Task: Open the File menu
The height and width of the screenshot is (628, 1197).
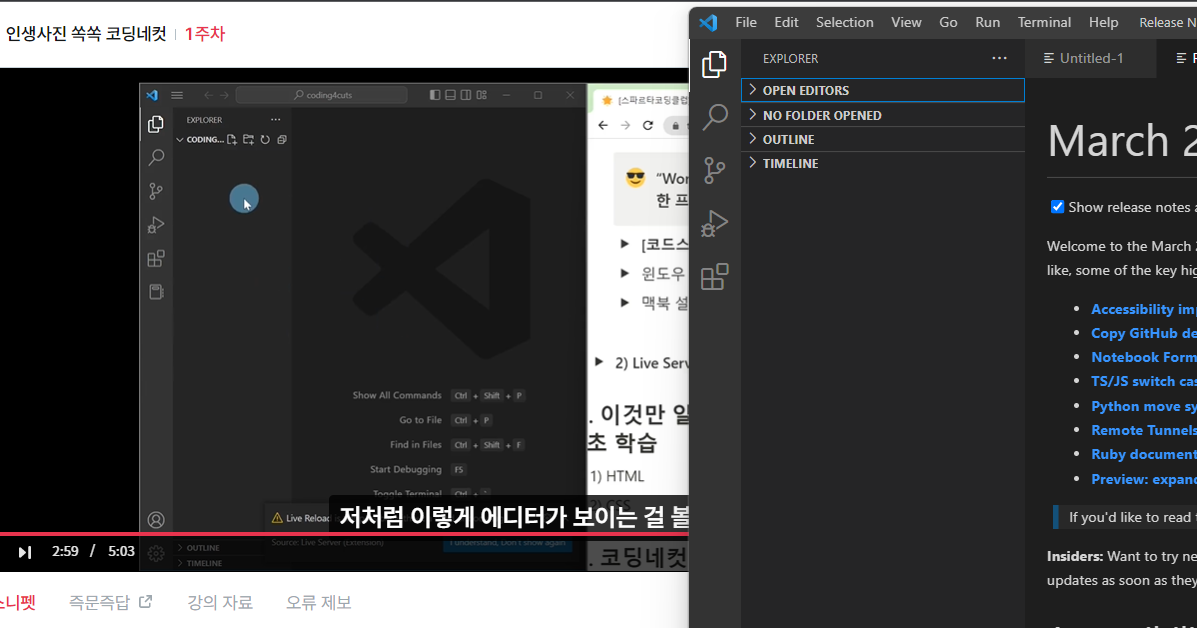Action: coord(746,22)
